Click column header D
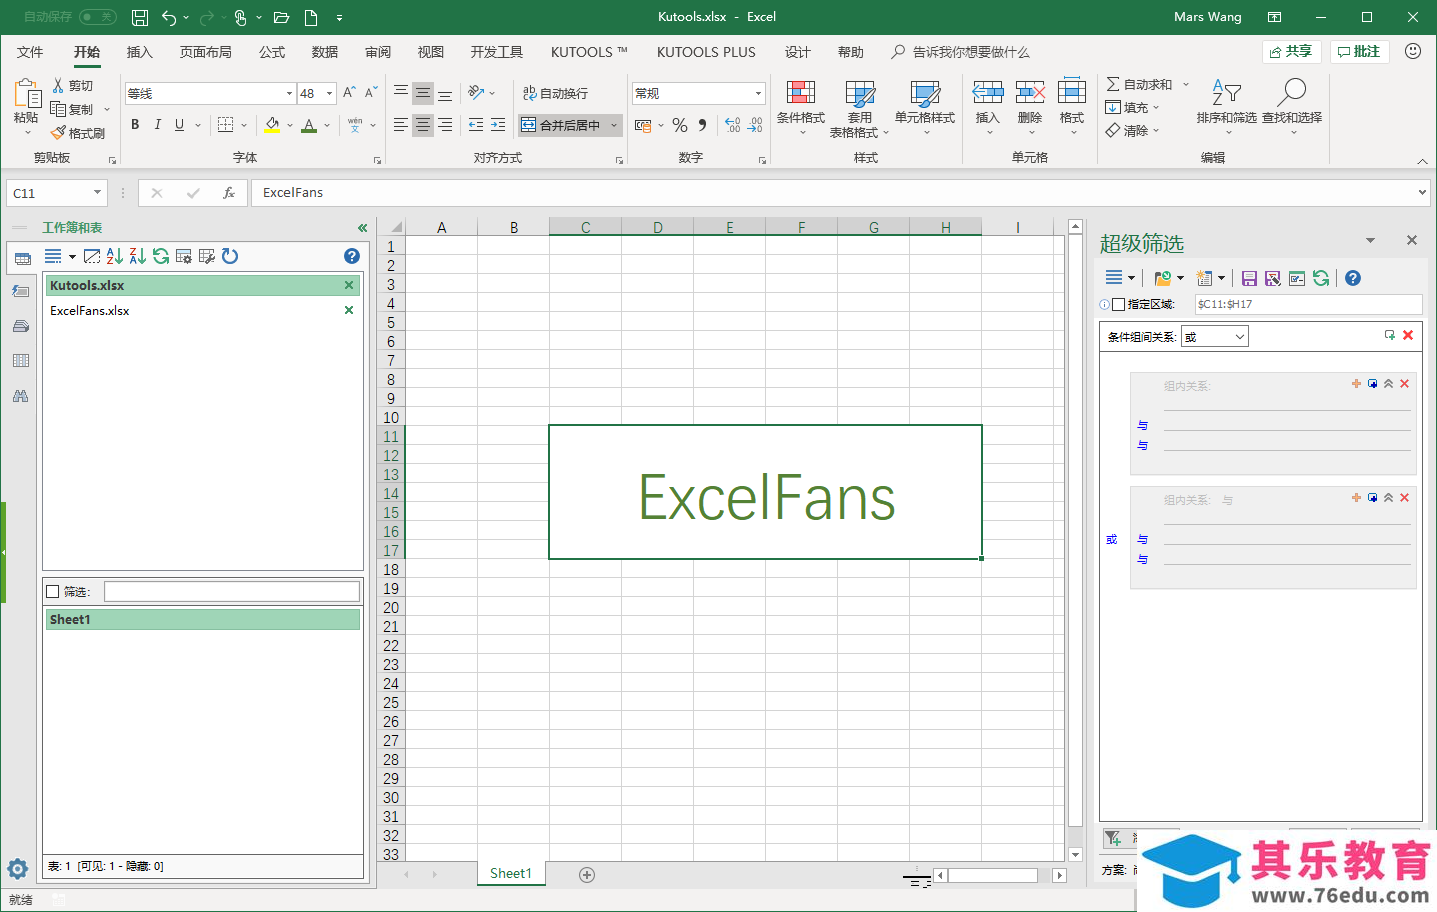The height and width of the screenshot is (912, 1437). (658, 228)
